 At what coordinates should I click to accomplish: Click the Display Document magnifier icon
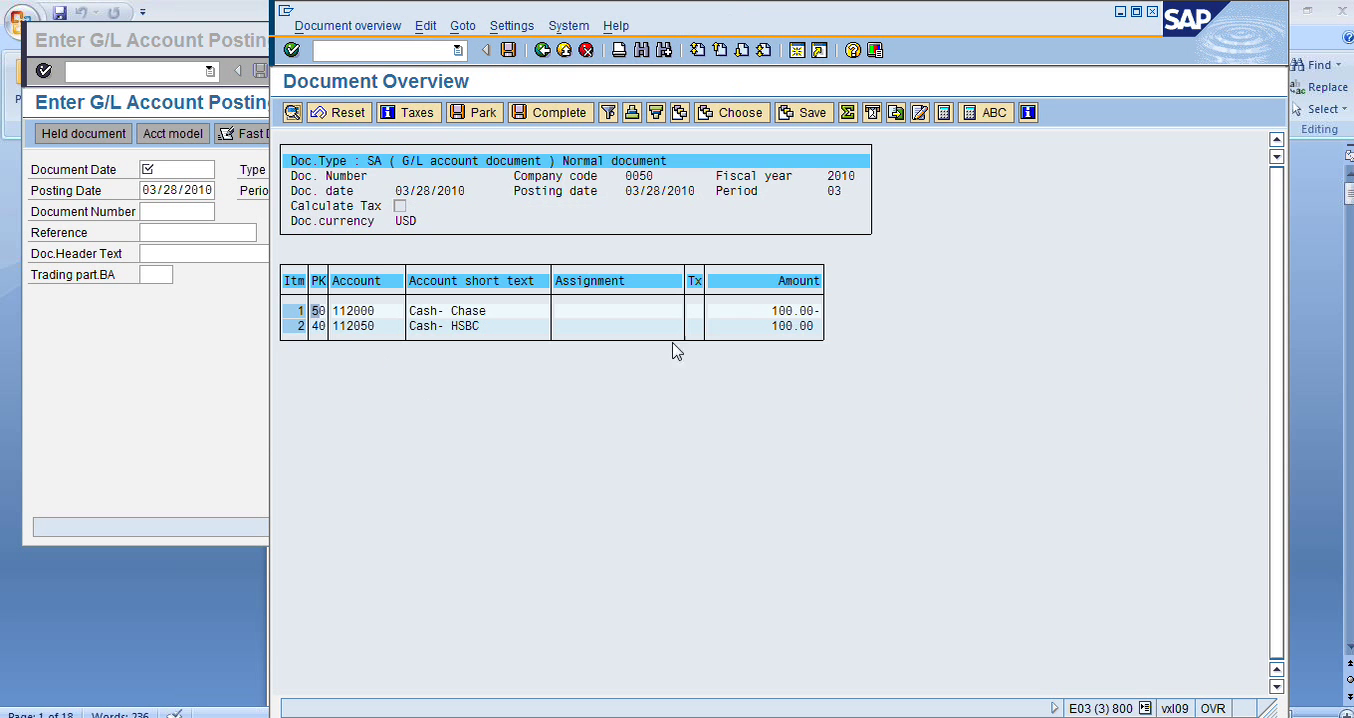(x=293, y=113)
